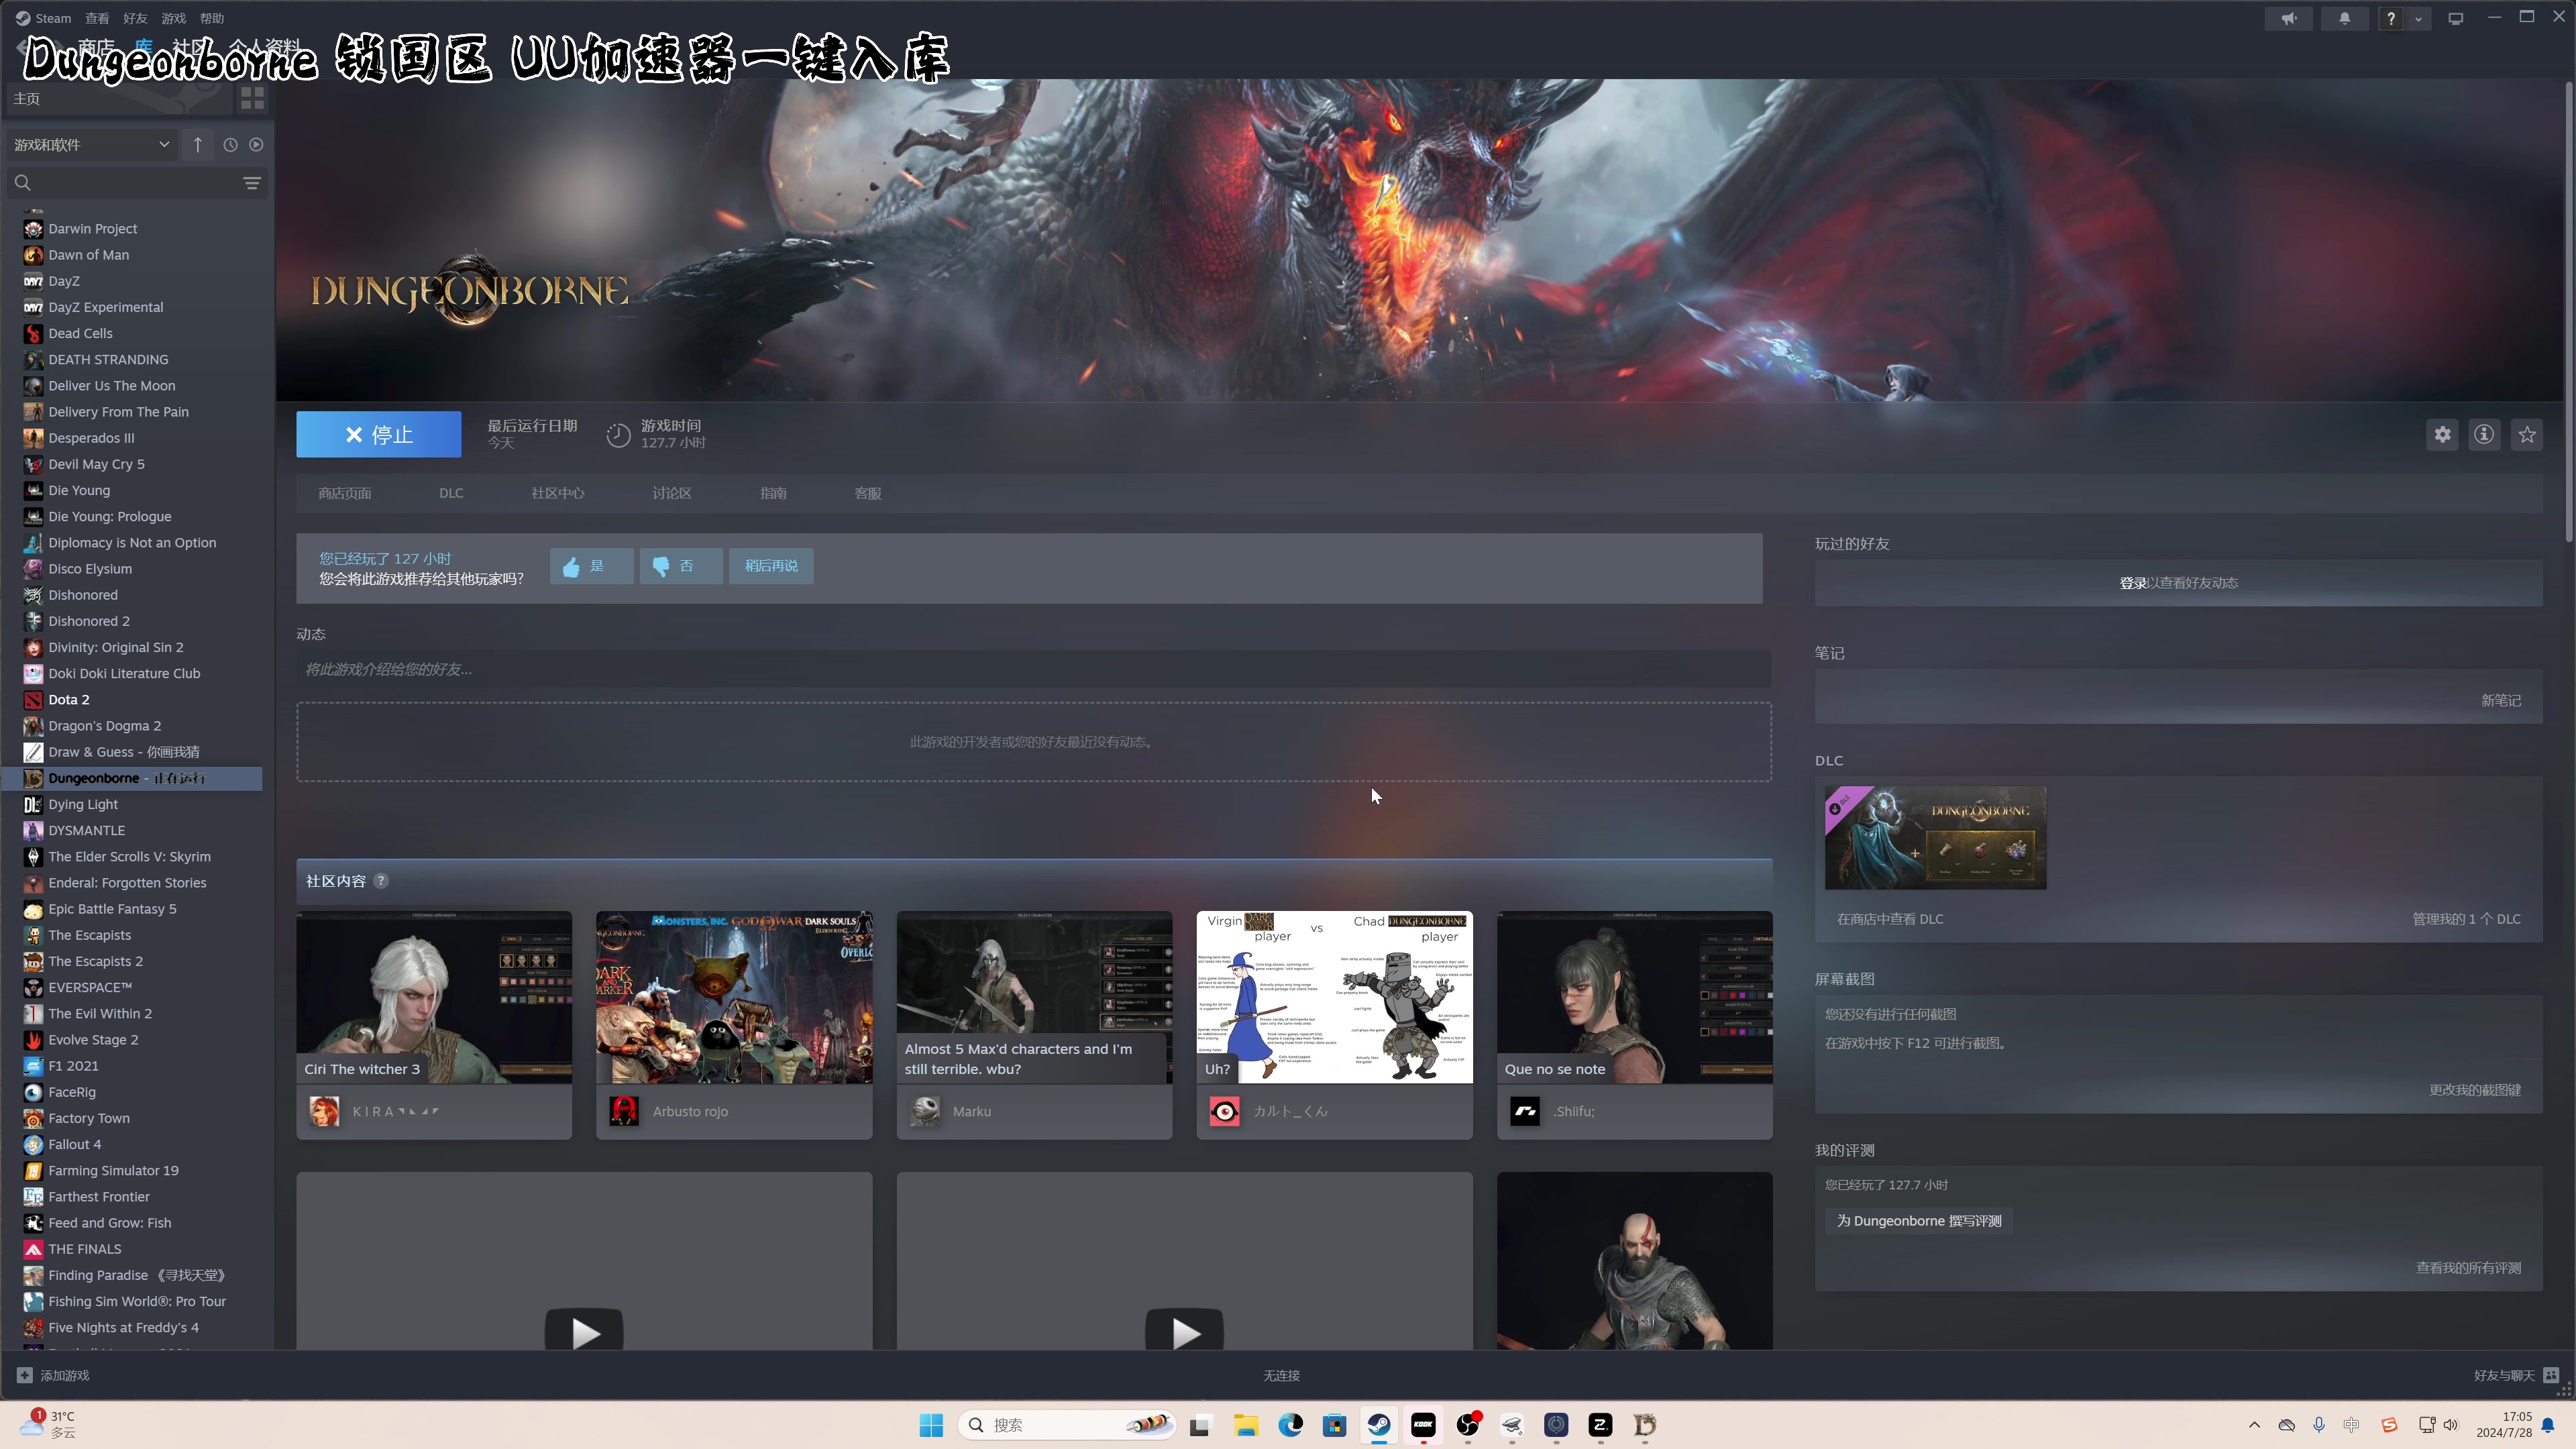Screen dimensions: 2576x1449
Task: Choose thumbs down 否 for recommendation
Action: coord(681,566)
